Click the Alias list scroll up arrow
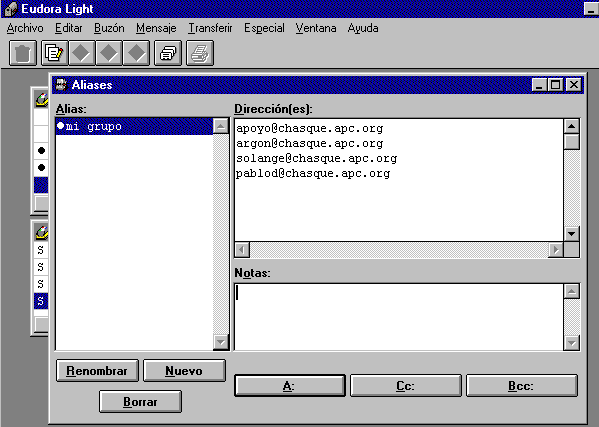Screen dimensions: 599x427 tap(221, 126)
